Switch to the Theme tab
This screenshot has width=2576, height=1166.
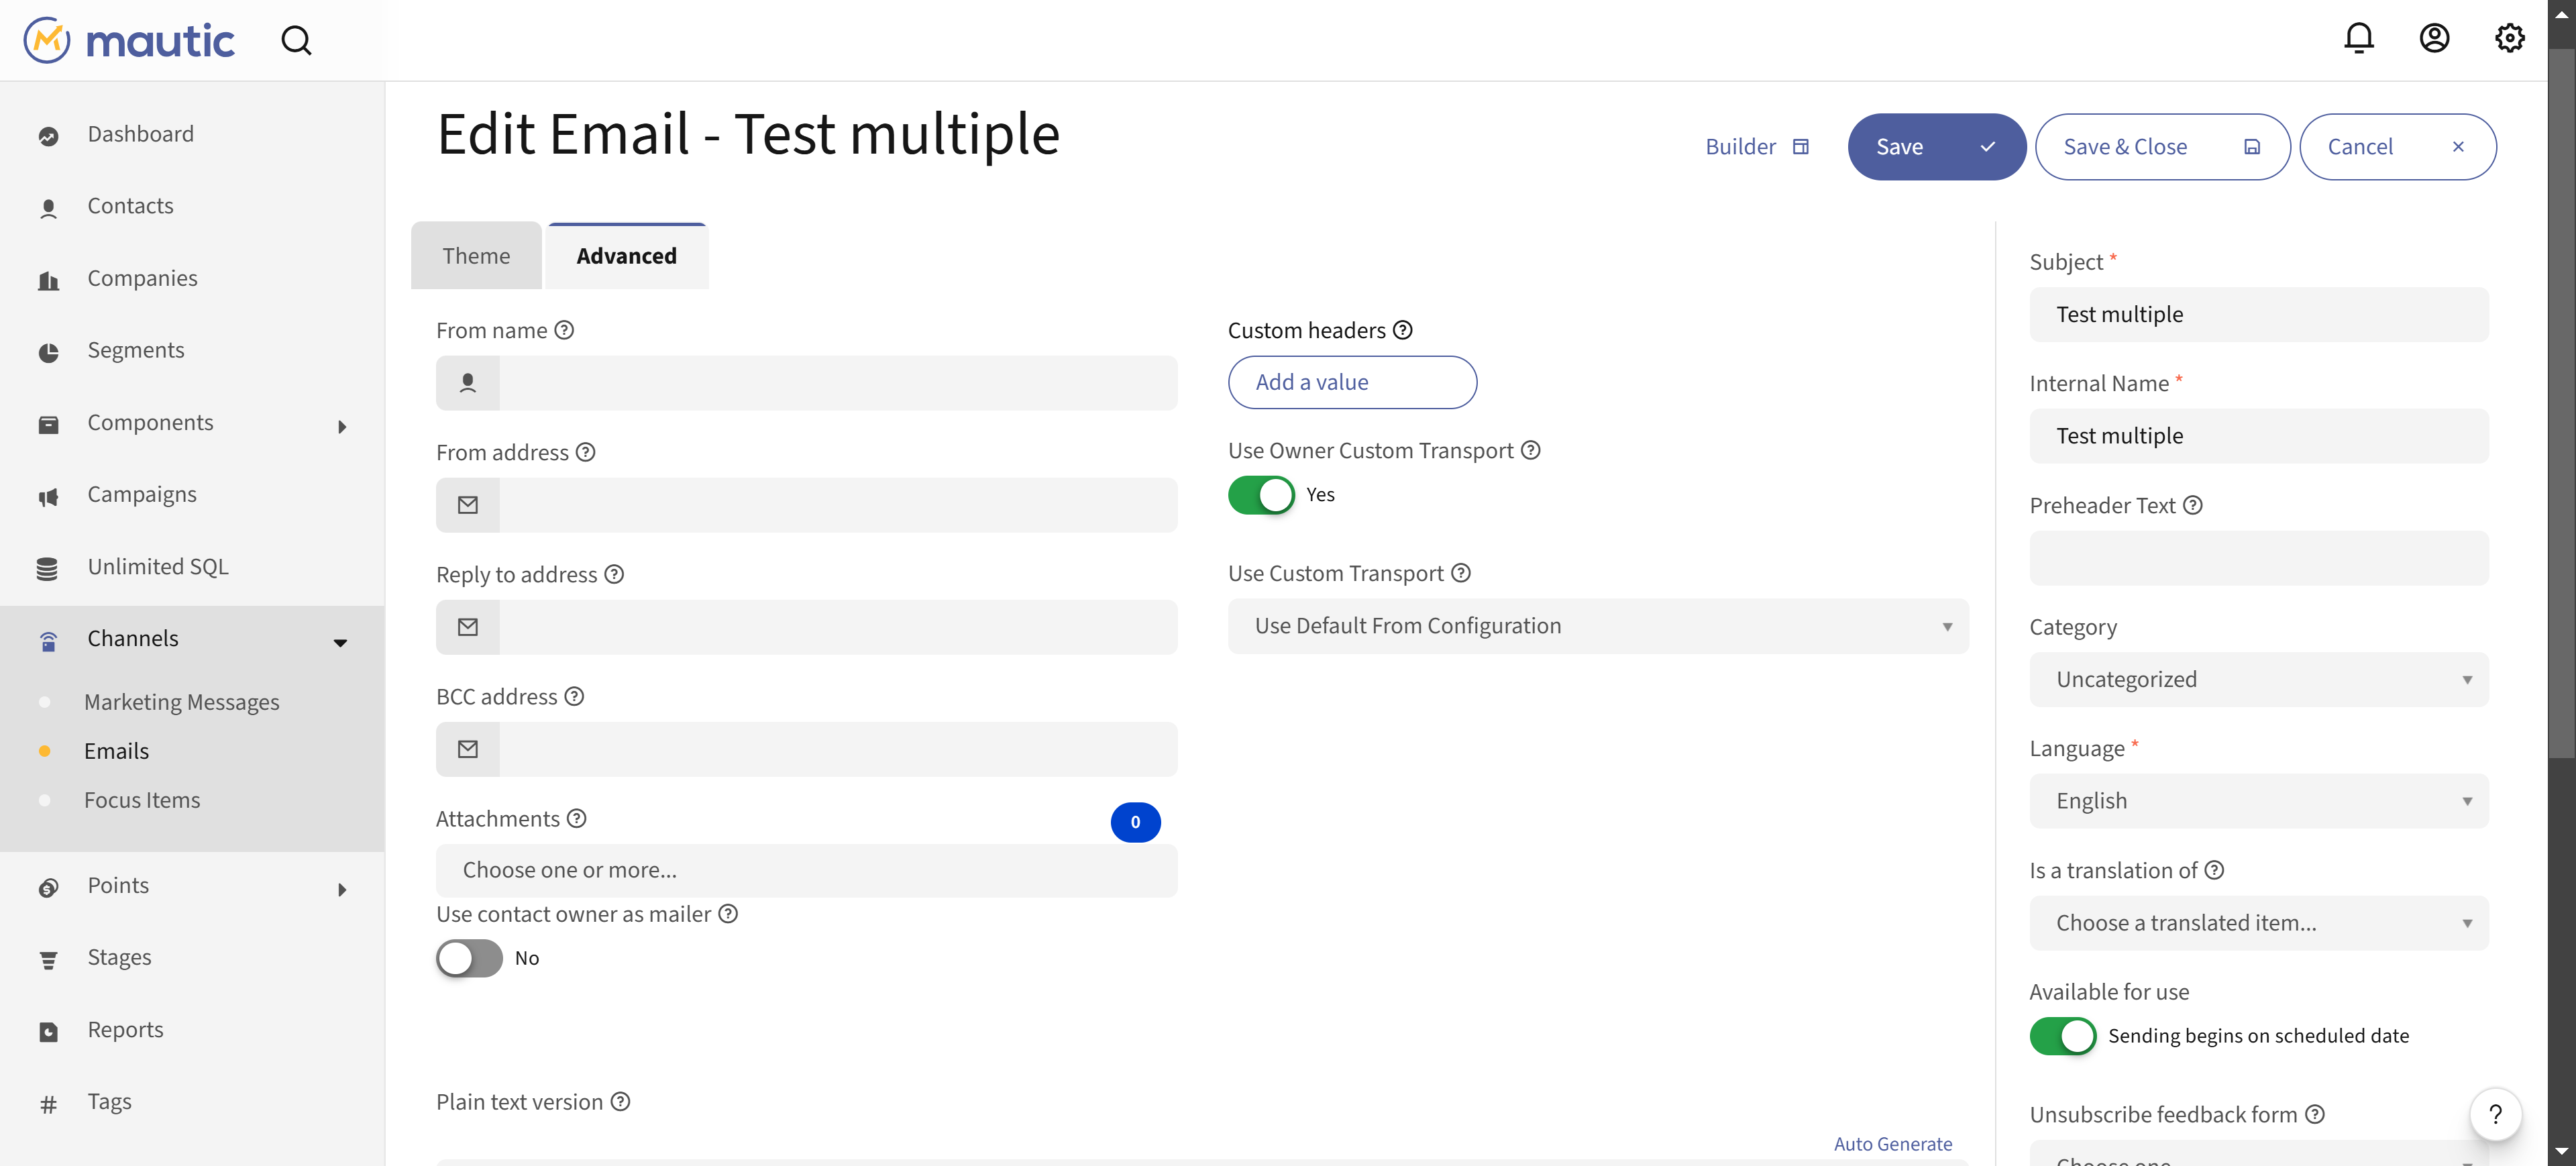(x=476, y=254)
